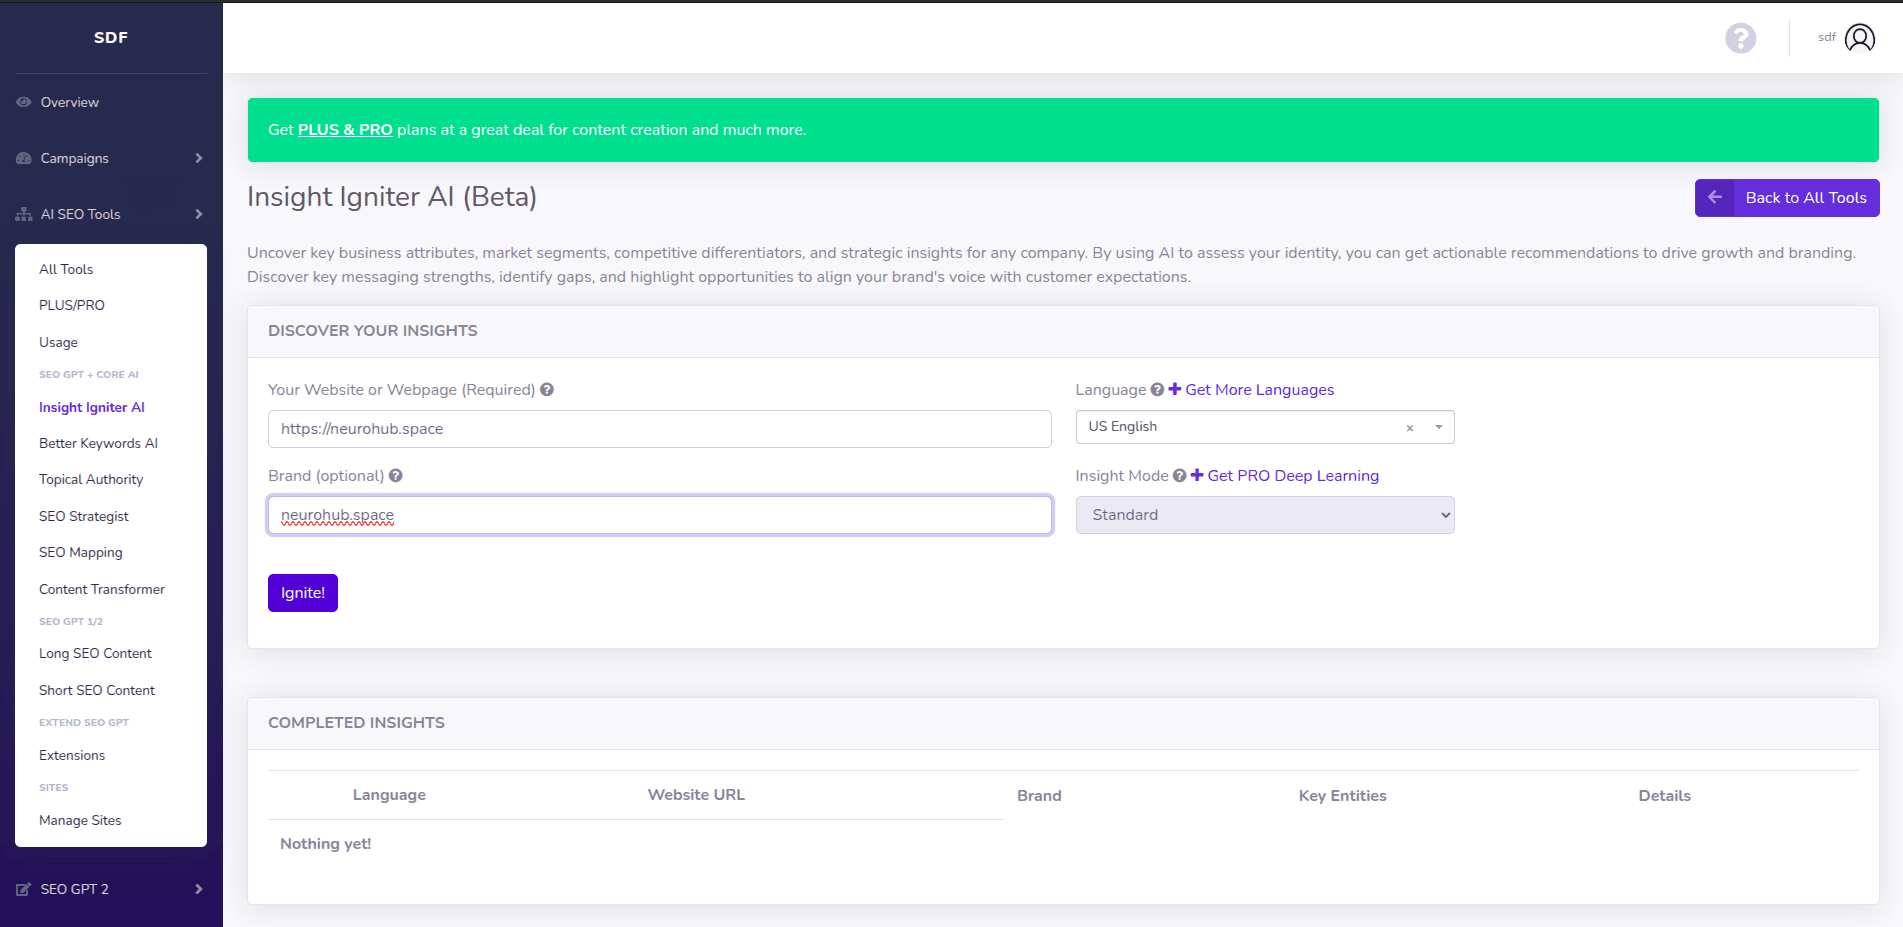Open the help question mark icon in header
Image resolution: width=1903 pixels, height=927 pixels.
click(1740, 38)
